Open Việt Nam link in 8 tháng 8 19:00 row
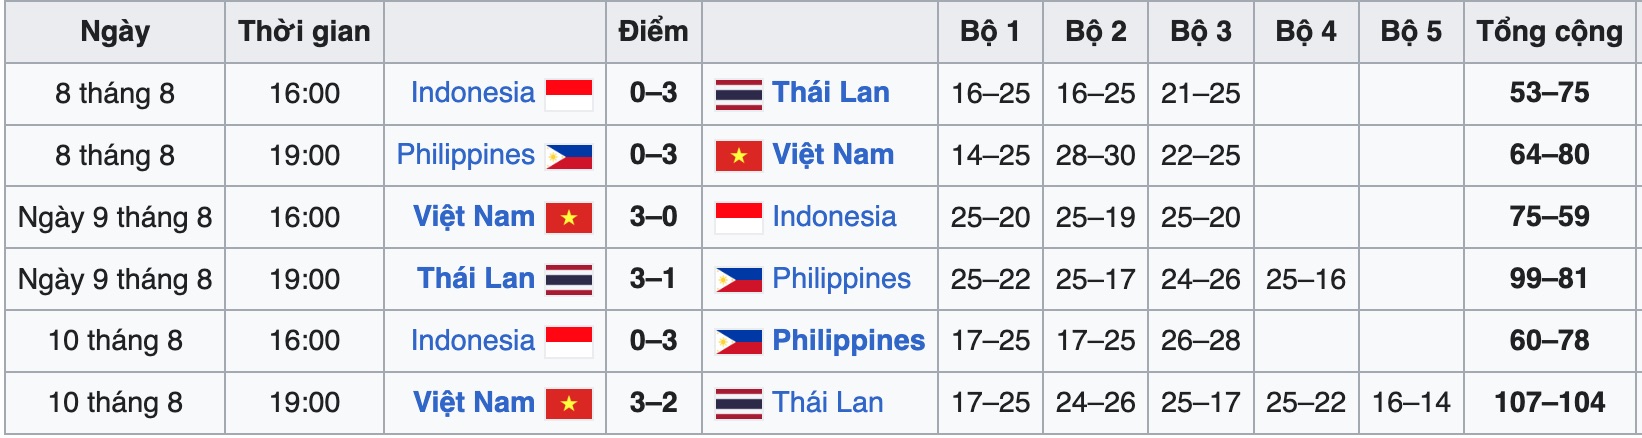 (x=833, y=155)
